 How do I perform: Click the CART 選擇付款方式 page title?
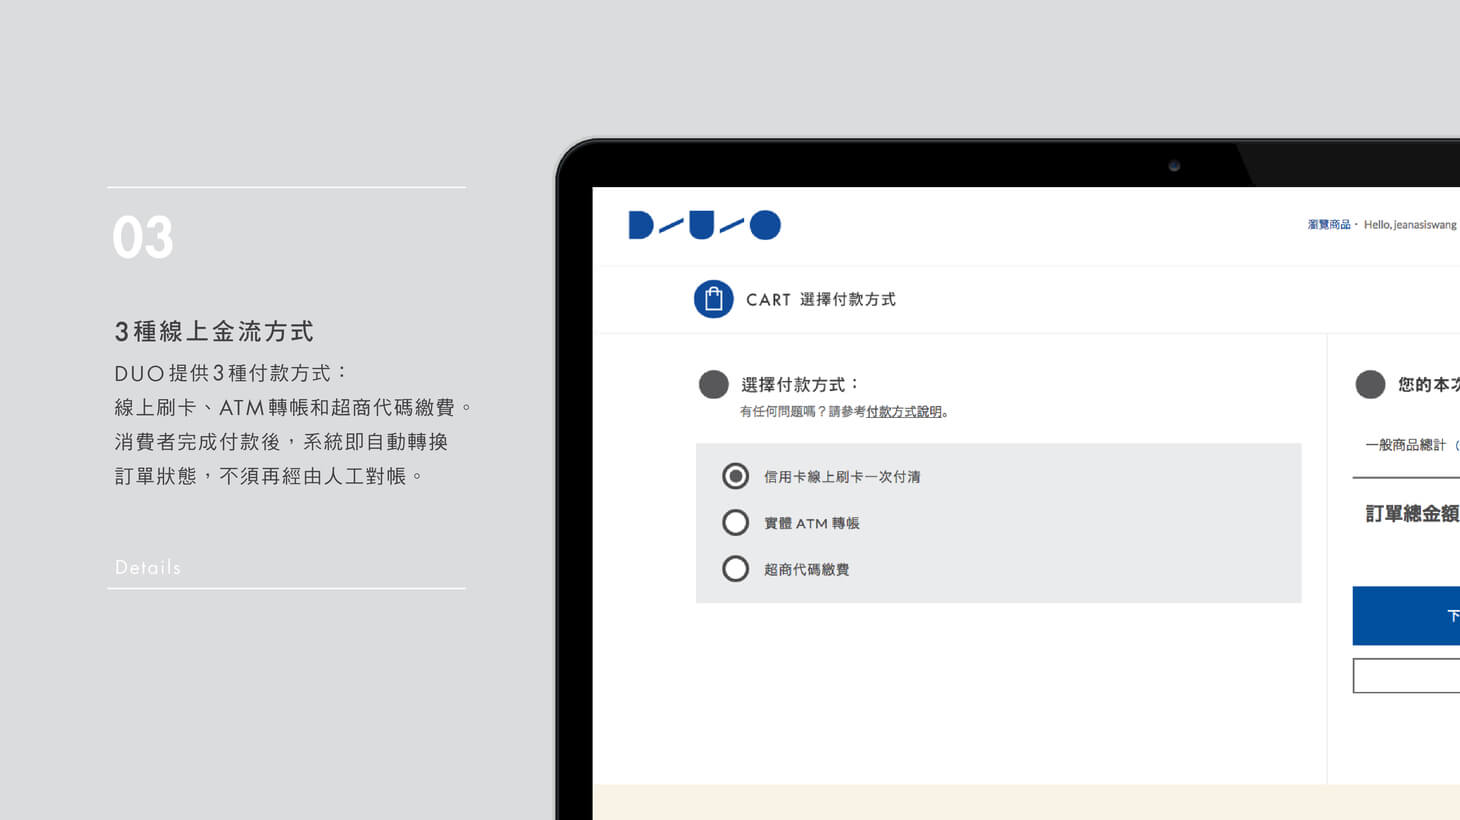820,300
